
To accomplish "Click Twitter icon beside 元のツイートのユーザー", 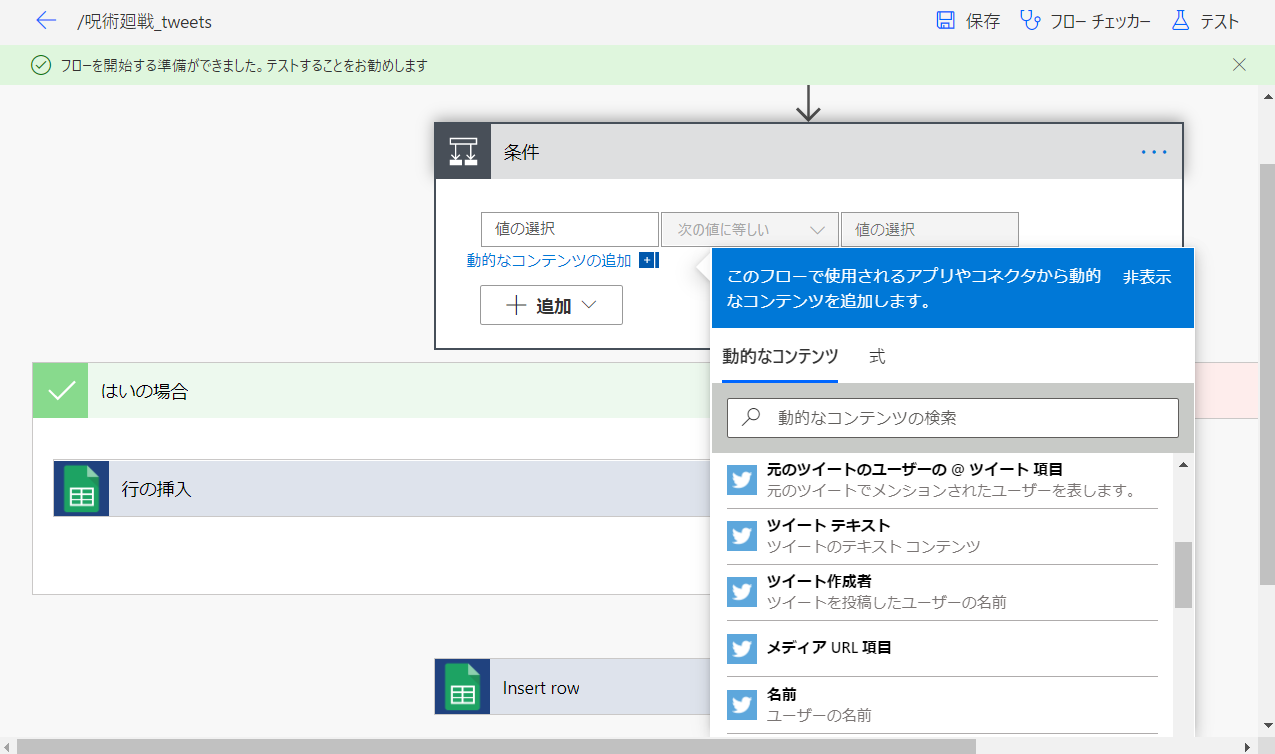I will click(x=742, y=480).
